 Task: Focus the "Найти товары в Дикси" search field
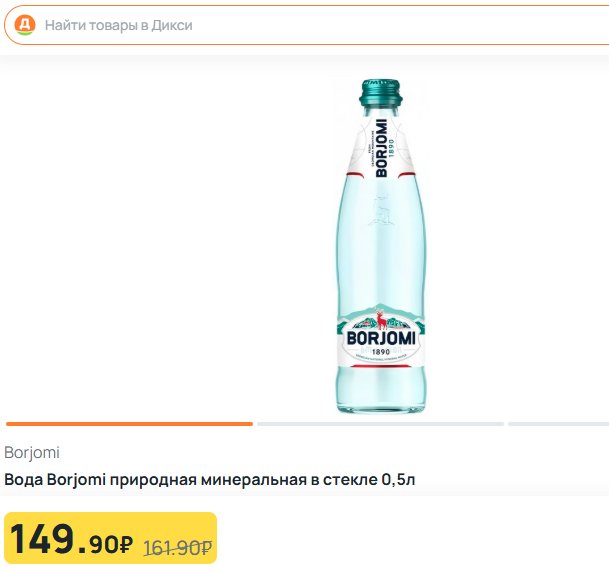(x=307, y=25)
